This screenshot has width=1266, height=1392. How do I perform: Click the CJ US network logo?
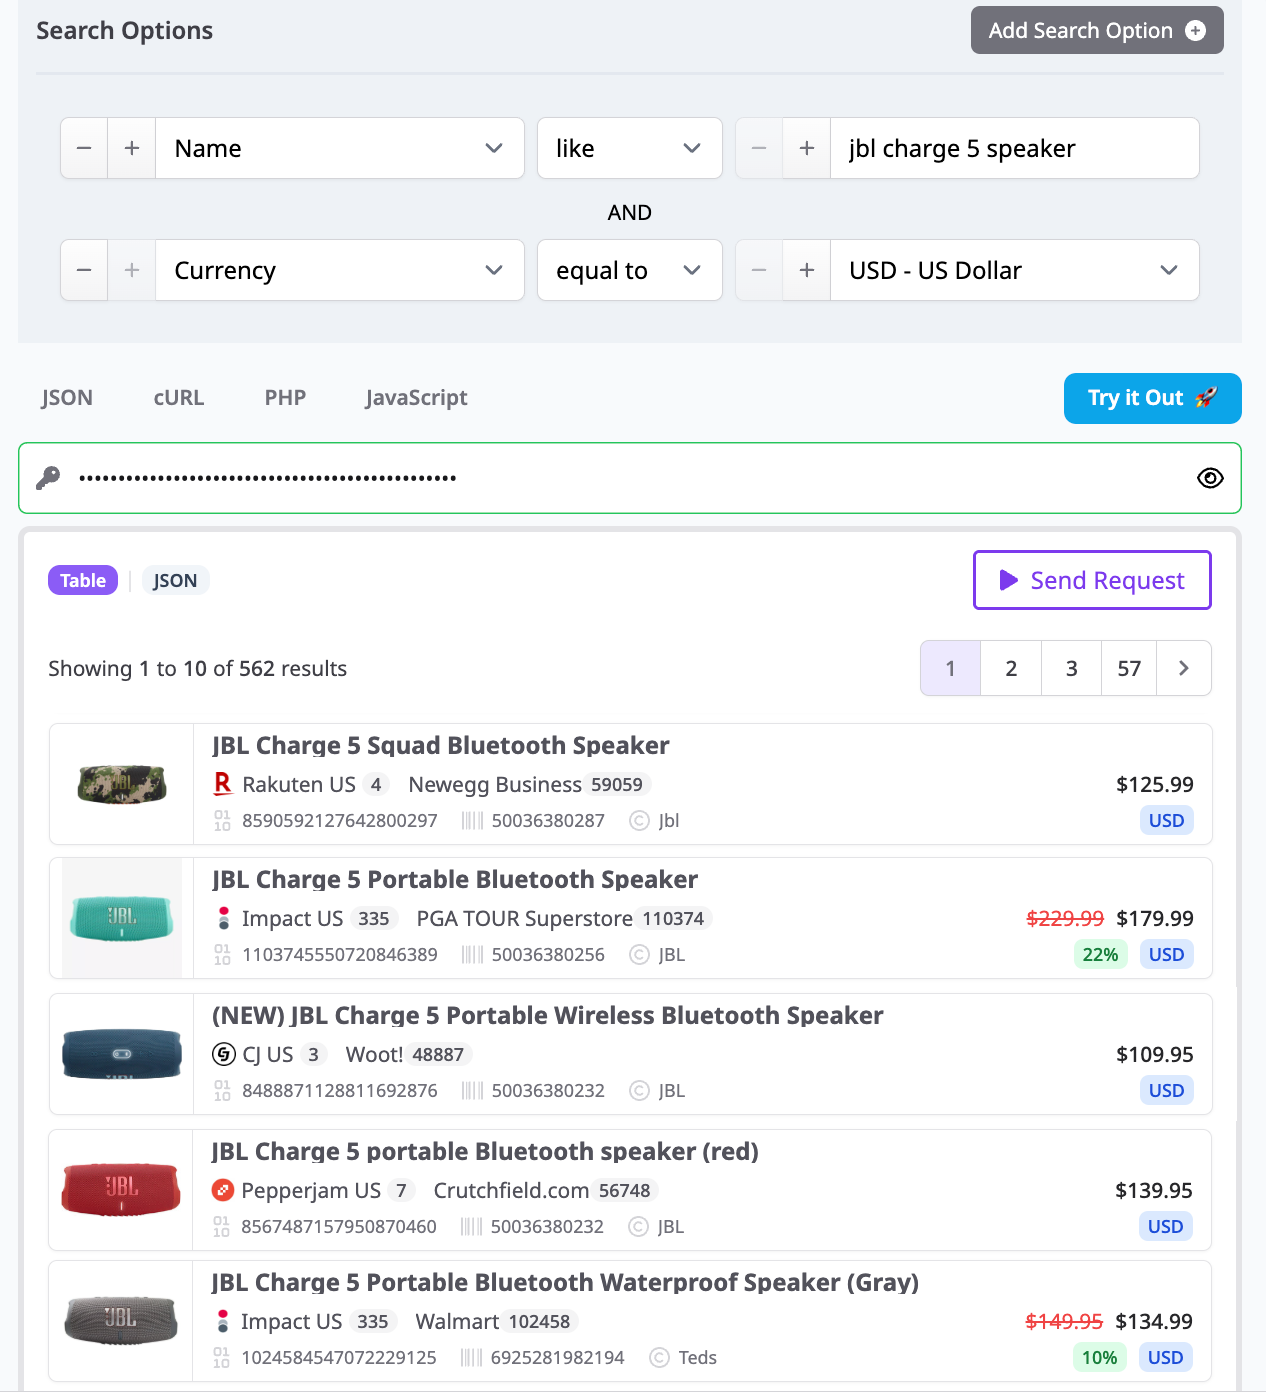tap(224, 1054)
